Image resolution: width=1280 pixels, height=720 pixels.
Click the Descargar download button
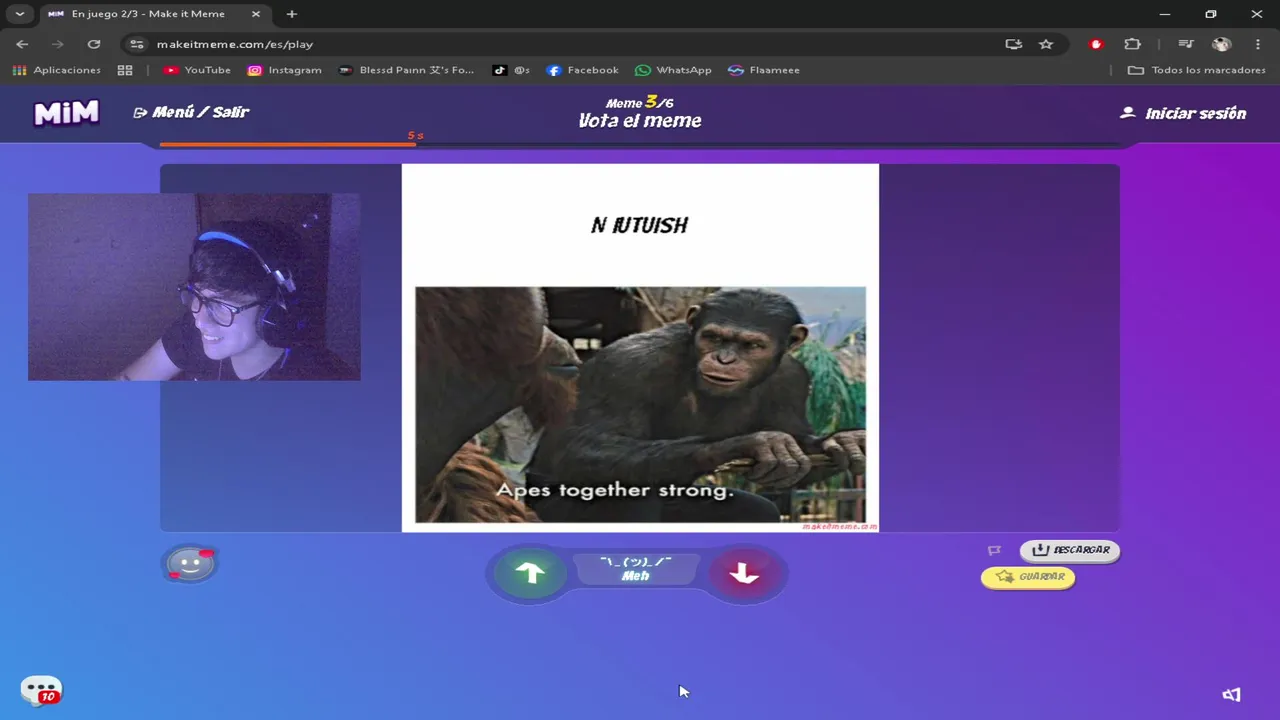coord(1070,550)
